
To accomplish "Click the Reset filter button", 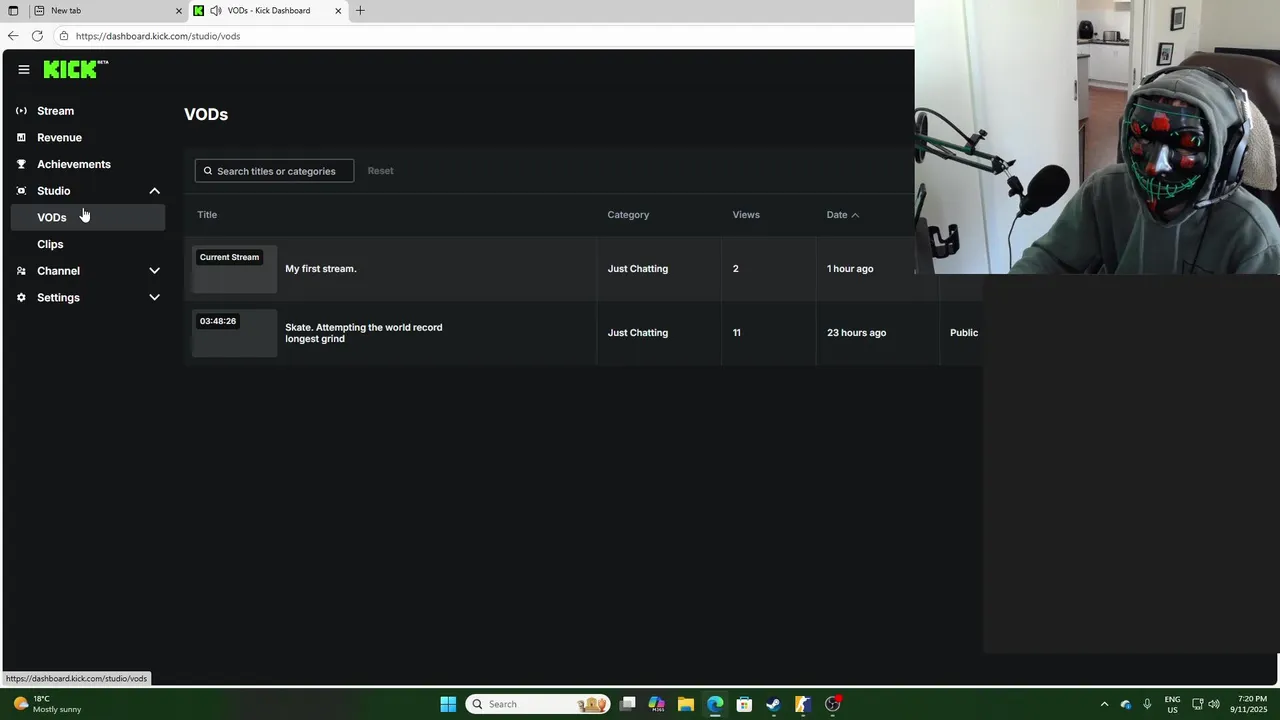I will pos(380,171).
